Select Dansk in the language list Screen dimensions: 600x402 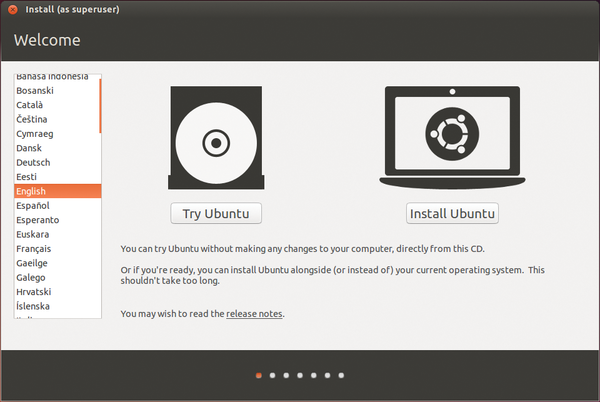57,148
